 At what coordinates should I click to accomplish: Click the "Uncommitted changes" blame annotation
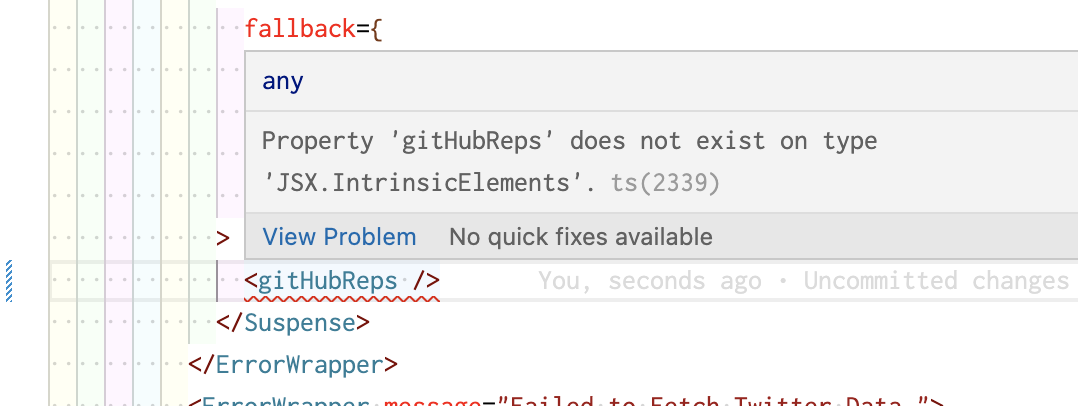pos(936,281)
